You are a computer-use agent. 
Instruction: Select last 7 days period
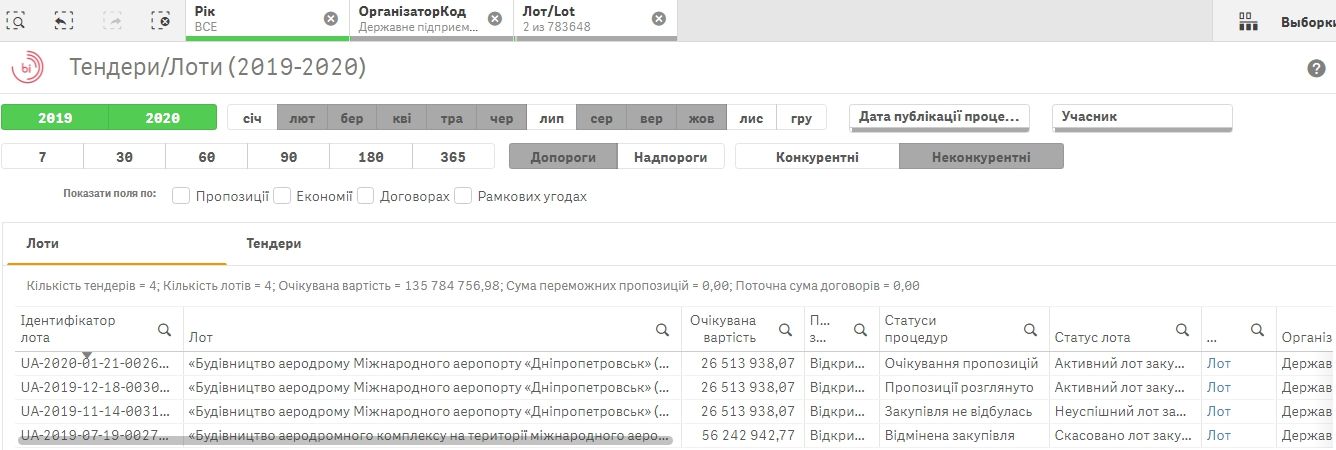click(x=43, y=157)
